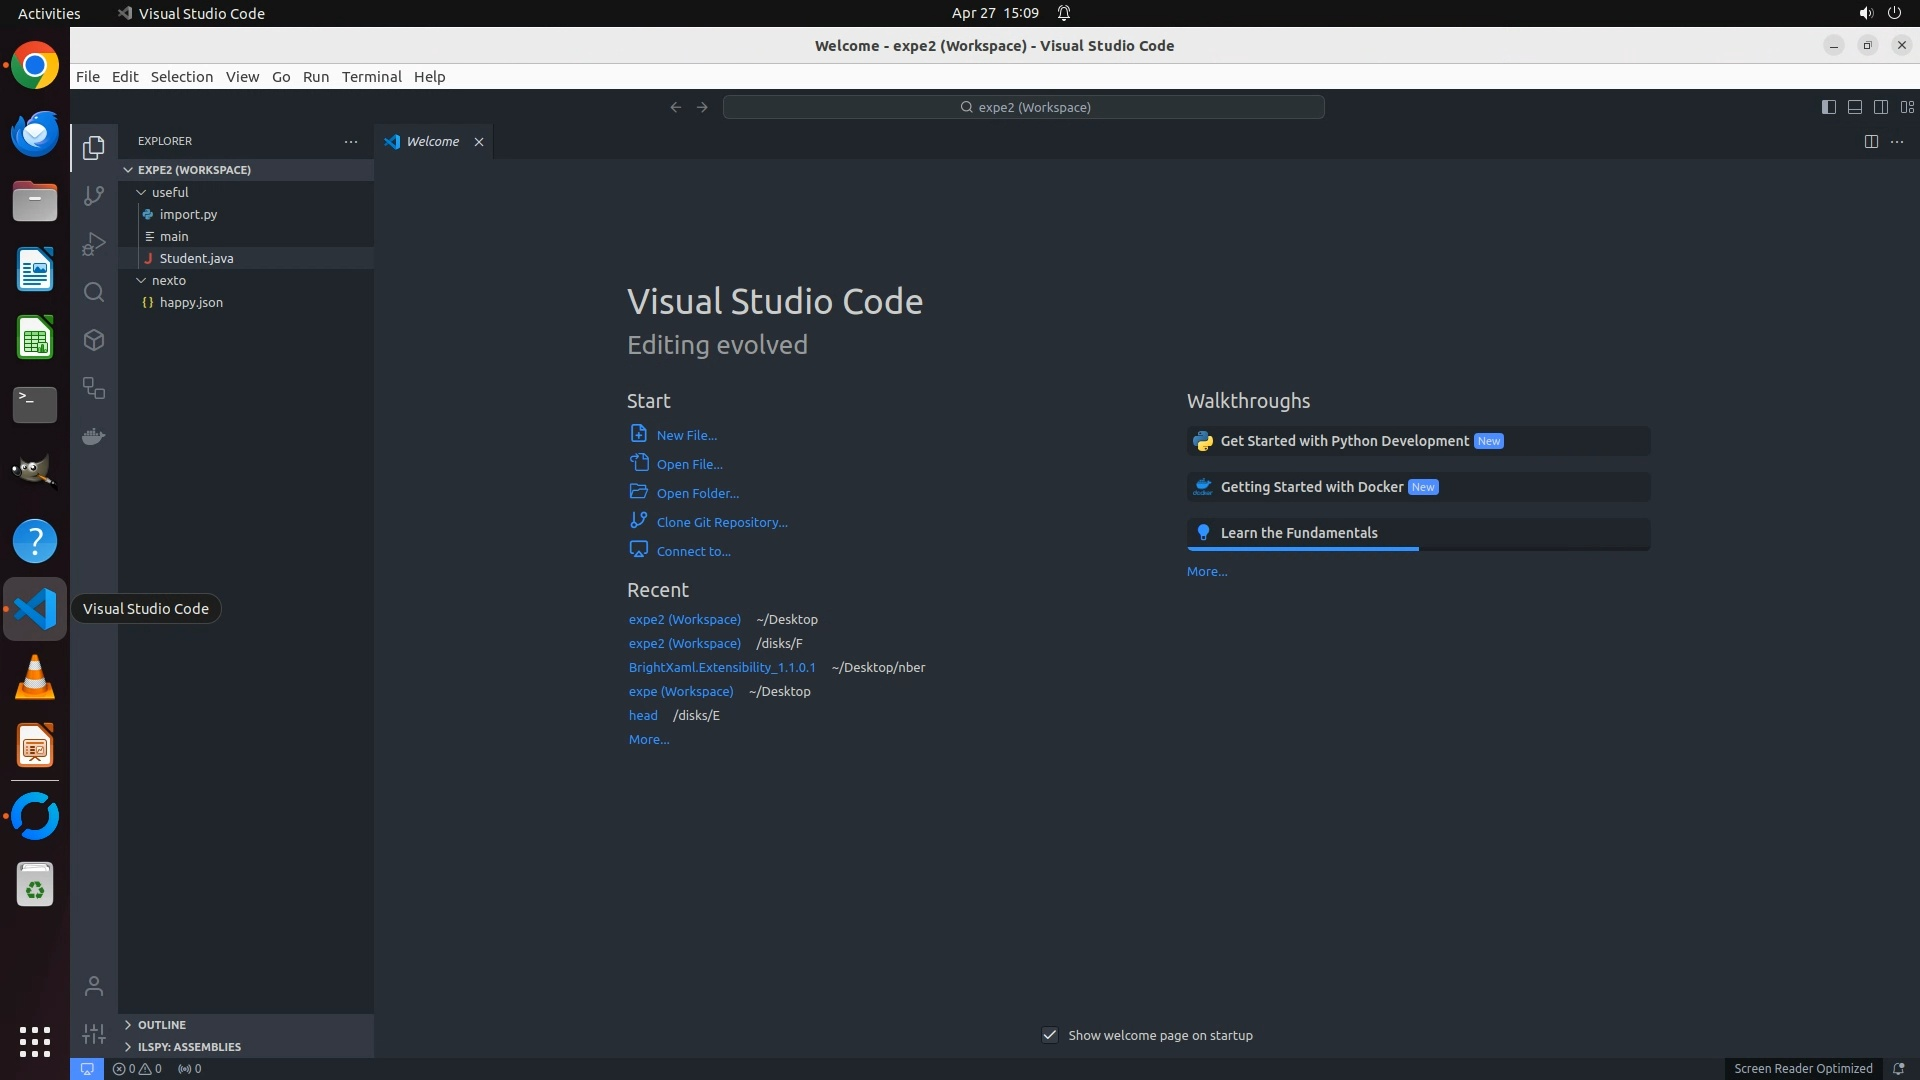Toggle primary side bar visibility
Viewport: 1920px width, 1080px height.
click(1828, 107)
